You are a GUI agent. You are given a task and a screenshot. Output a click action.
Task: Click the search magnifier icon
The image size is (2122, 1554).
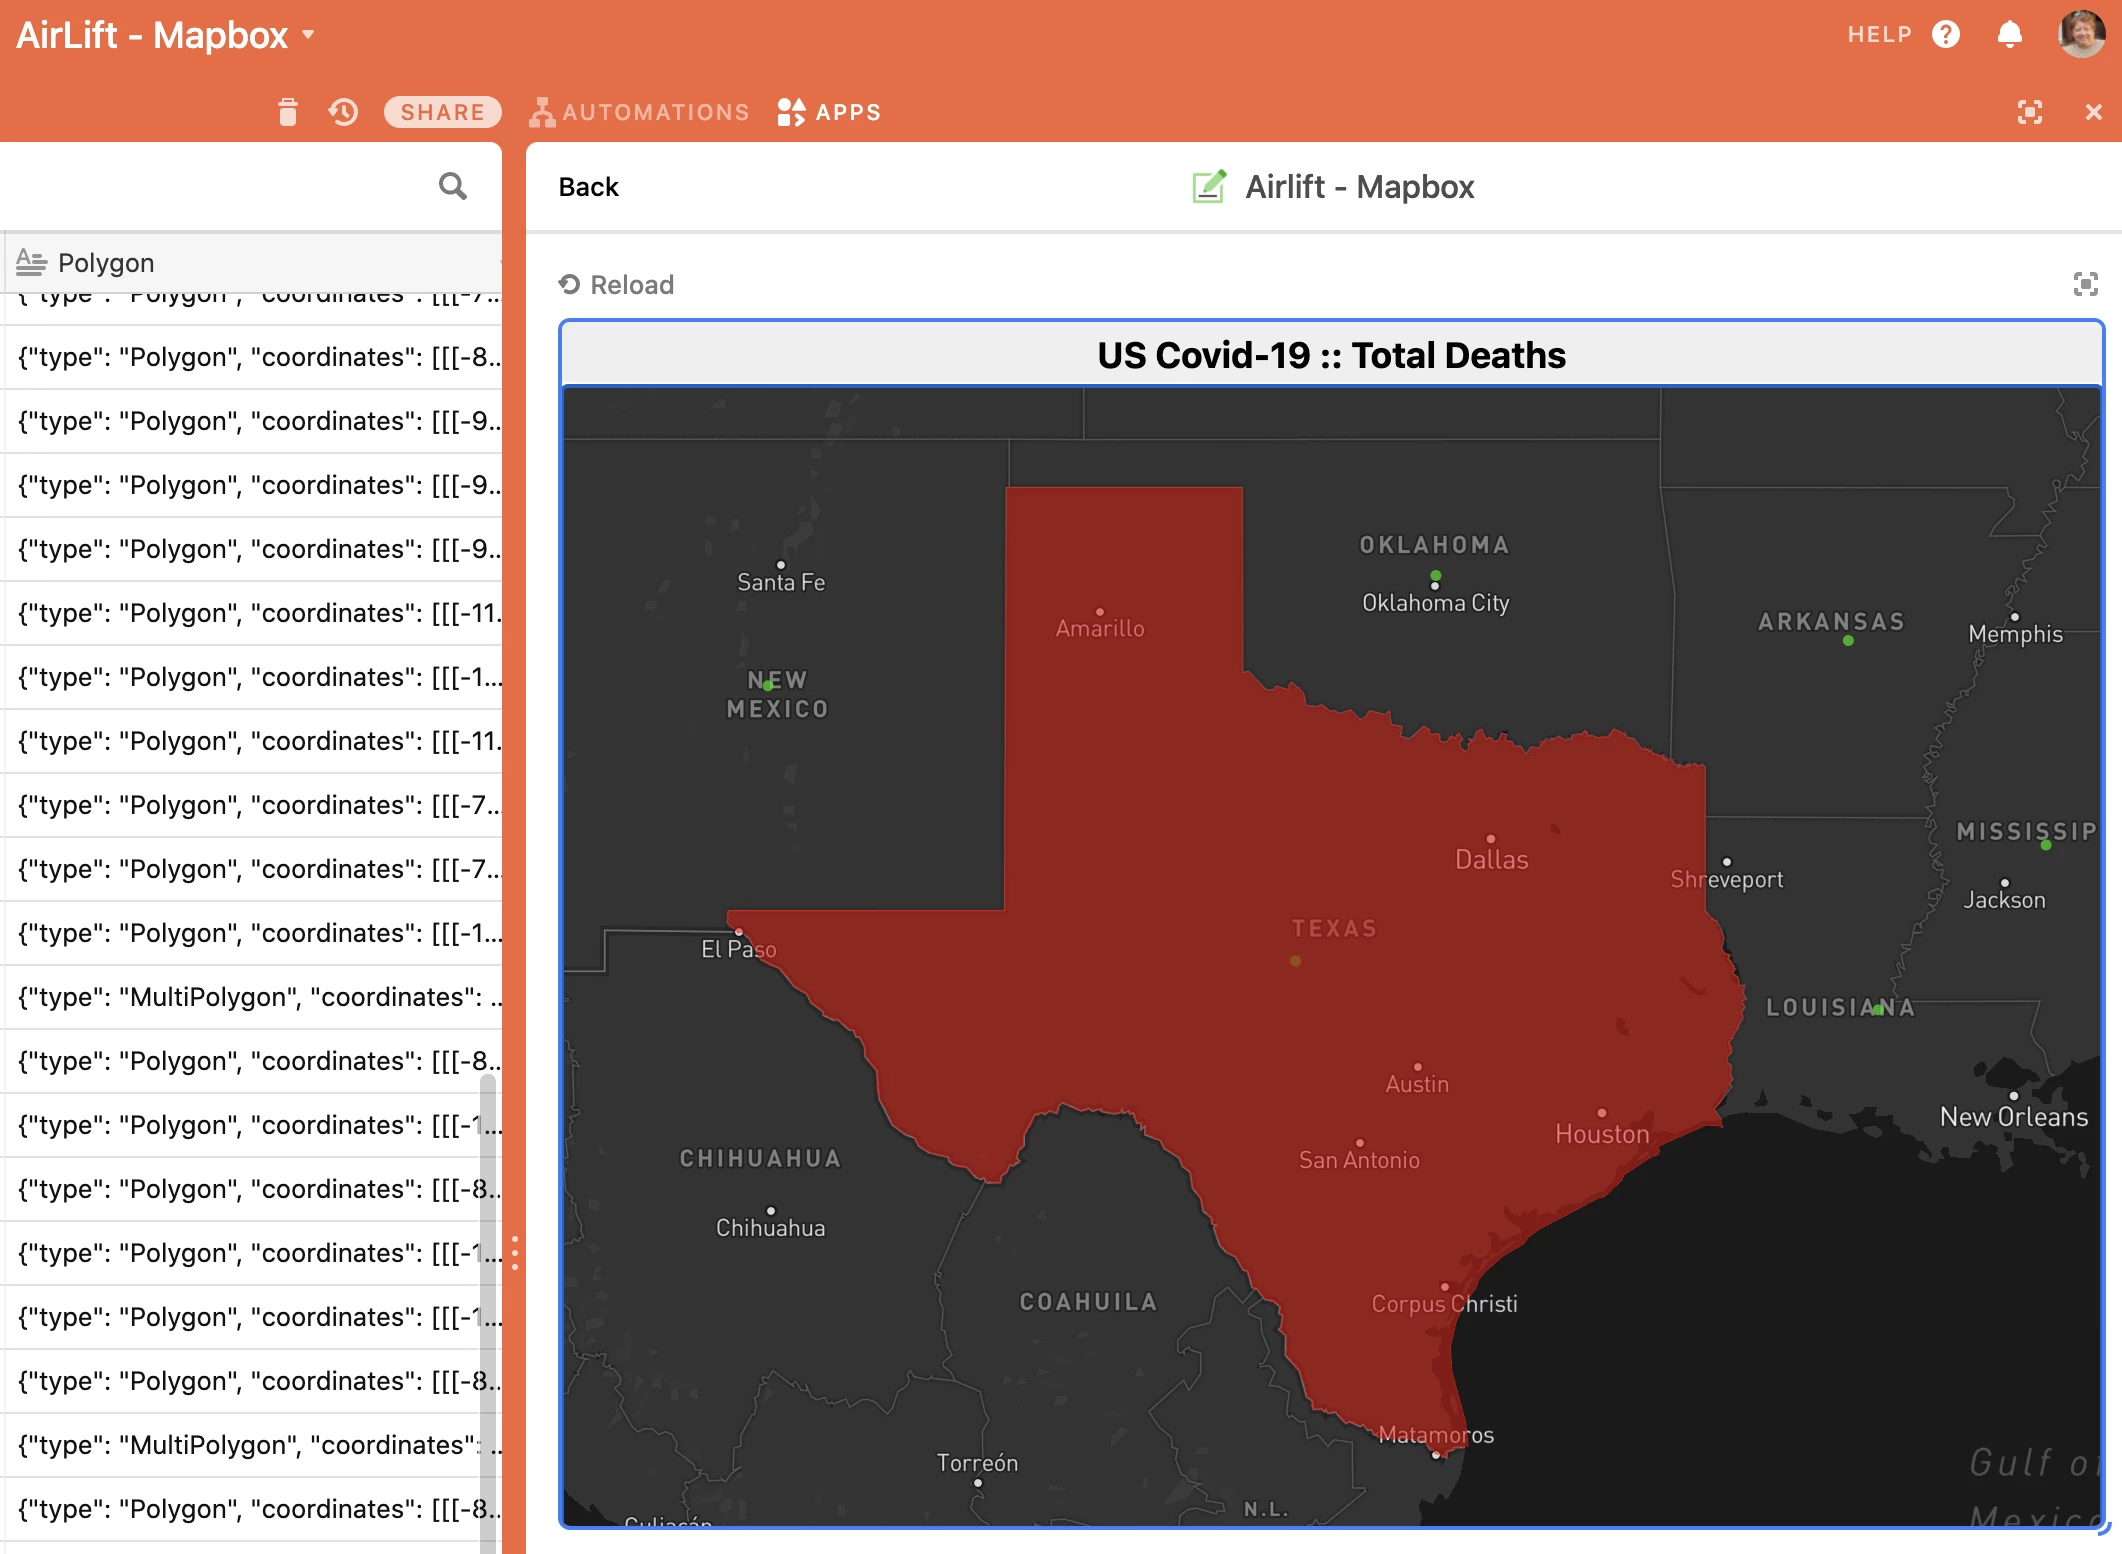452,186
